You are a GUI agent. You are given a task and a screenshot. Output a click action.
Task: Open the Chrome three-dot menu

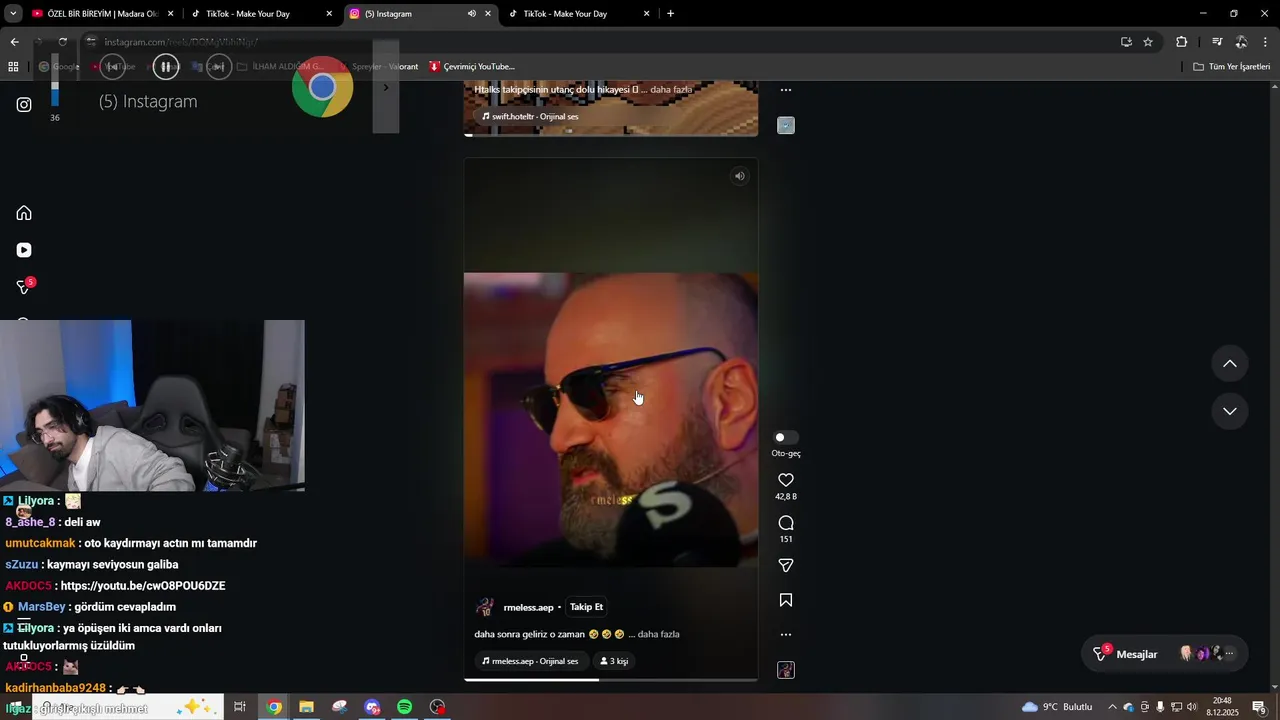[1266, 42]
